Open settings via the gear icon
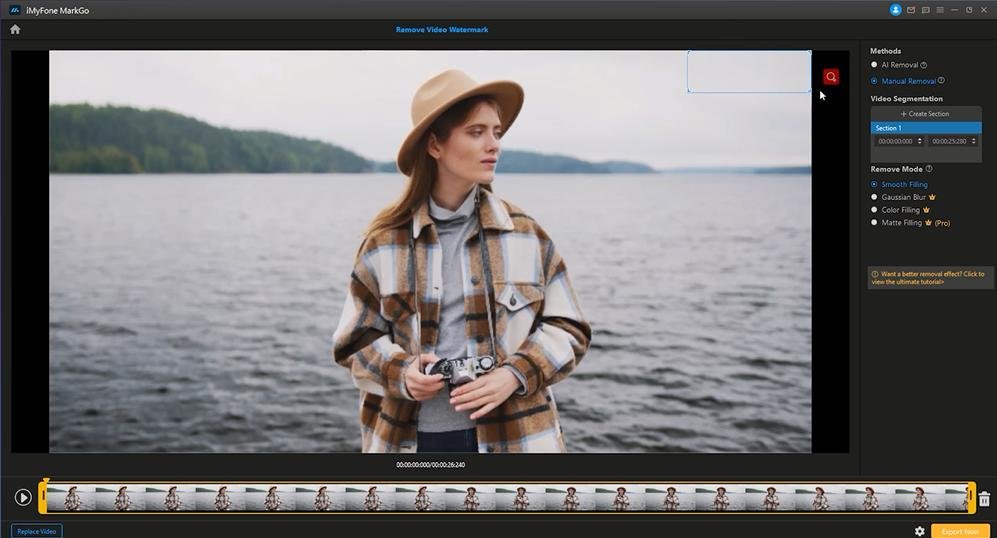This screenshot has height=538, width=997. 919,531
